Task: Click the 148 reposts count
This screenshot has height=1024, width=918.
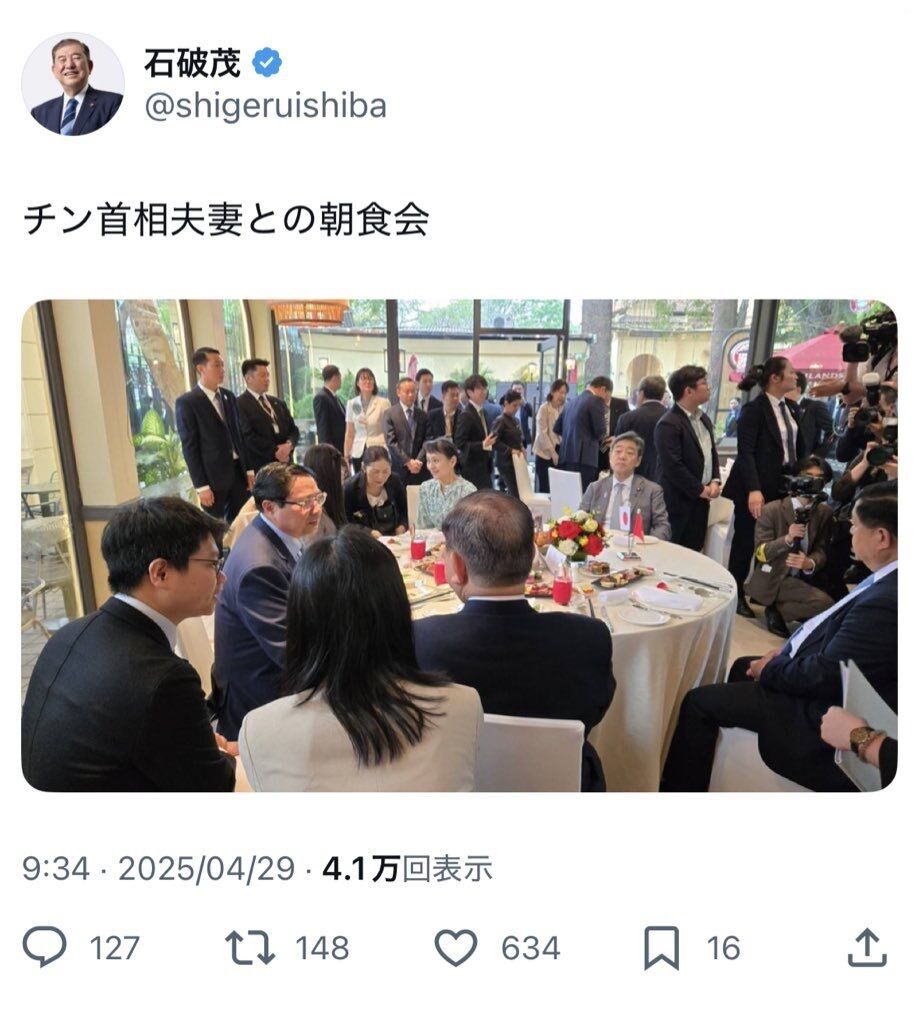Action: tap(323, 948)
